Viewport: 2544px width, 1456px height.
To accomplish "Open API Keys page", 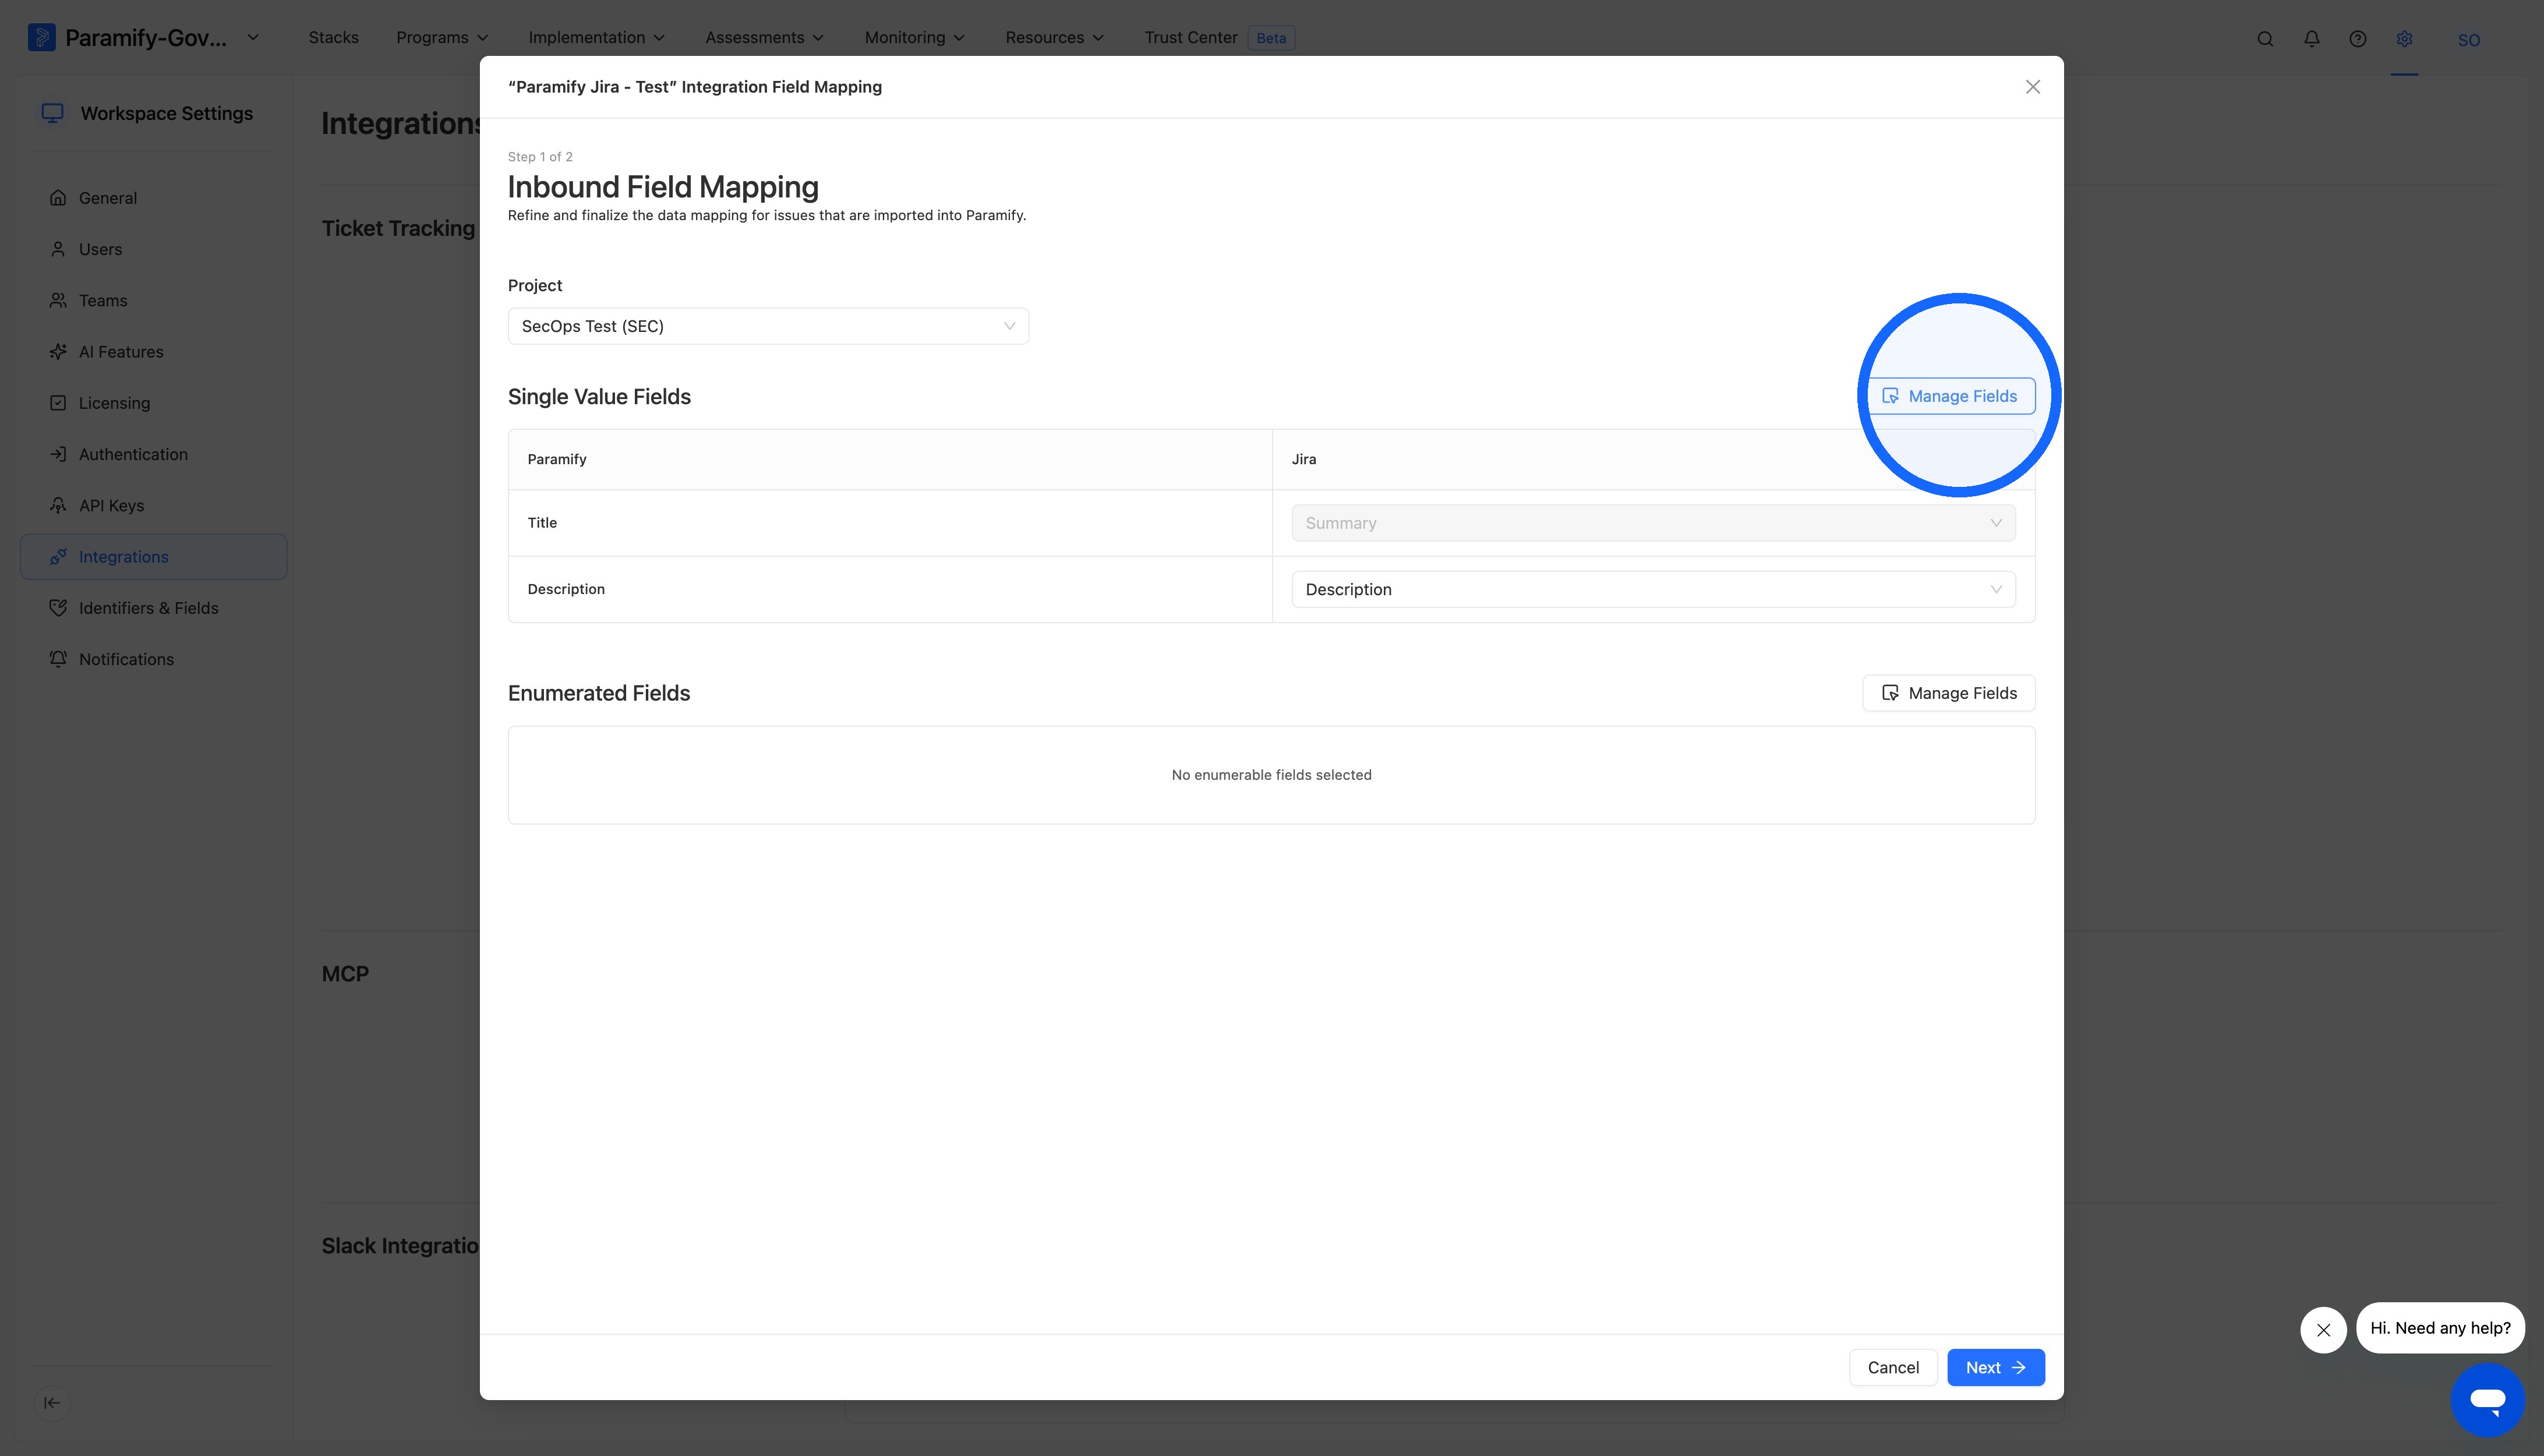I will (154, 505).
